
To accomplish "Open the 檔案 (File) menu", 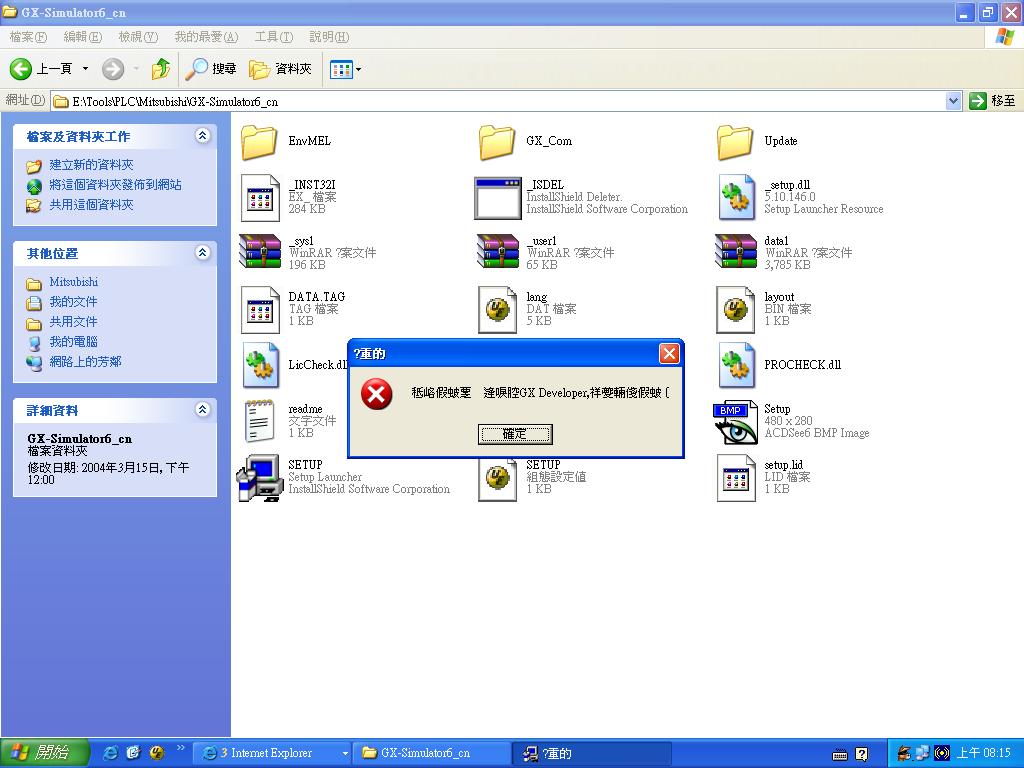I will coord(28,37).
